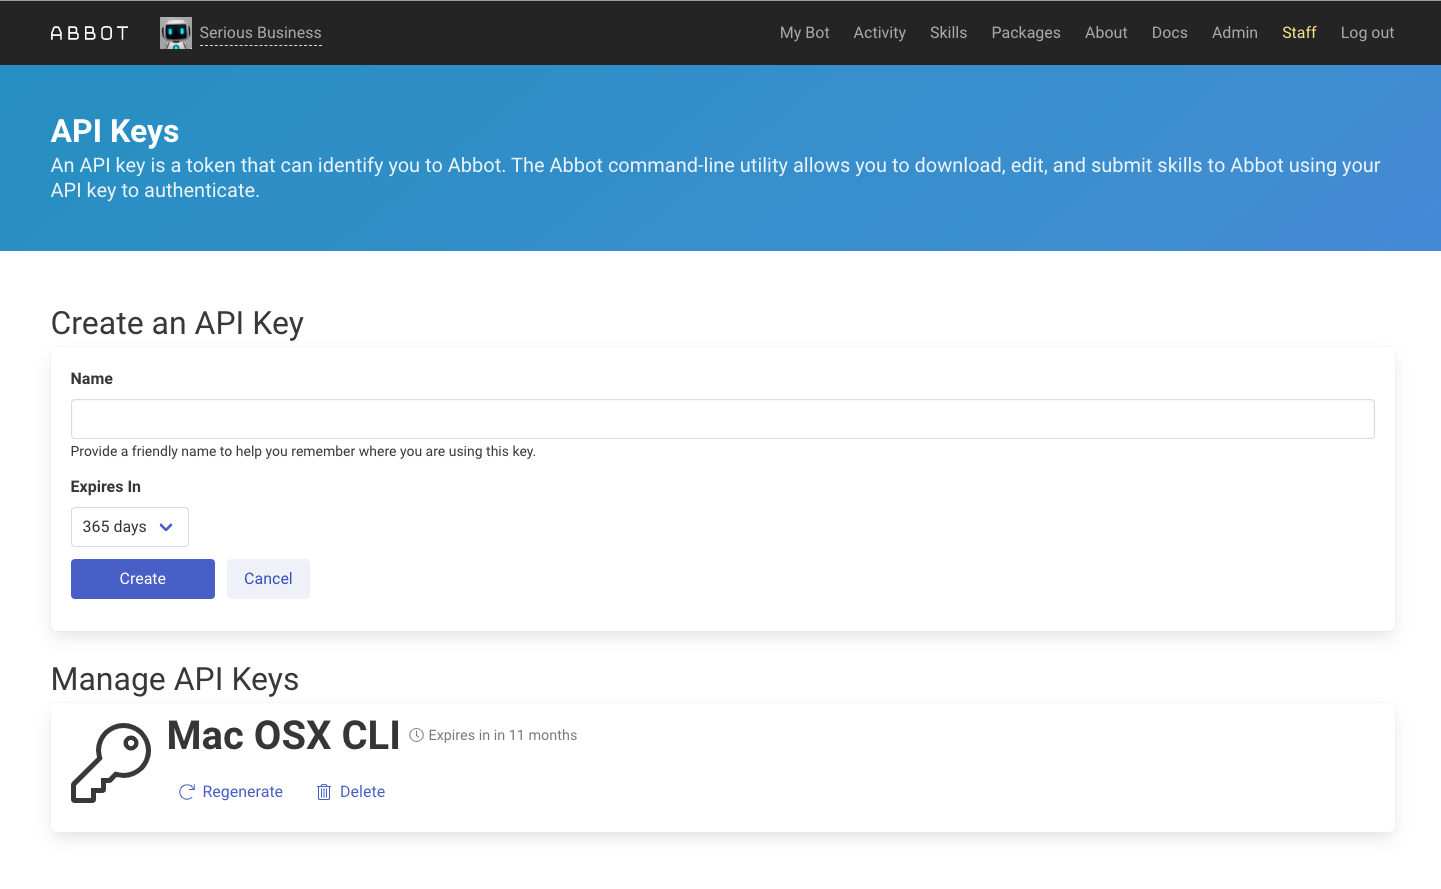Go to the Activity page
1441x889 pixels.
pos(880,33)
